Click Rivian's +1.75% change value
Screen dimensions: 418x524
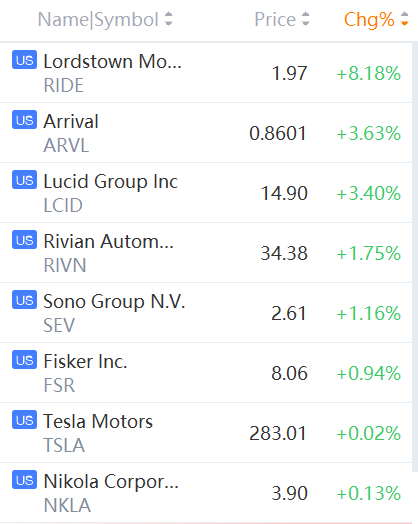point(369,253)
